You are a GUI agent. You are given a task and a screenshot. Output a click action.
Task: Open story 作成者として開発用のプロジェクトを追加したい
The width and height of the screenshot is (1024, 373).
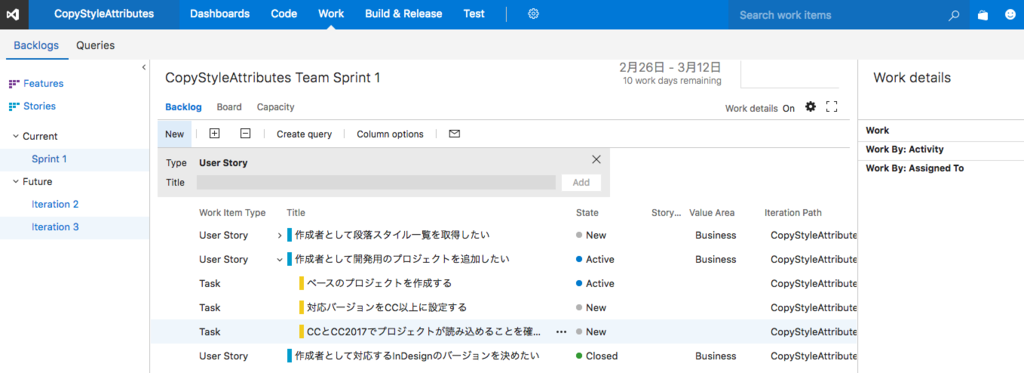click(x=402, y=259)
